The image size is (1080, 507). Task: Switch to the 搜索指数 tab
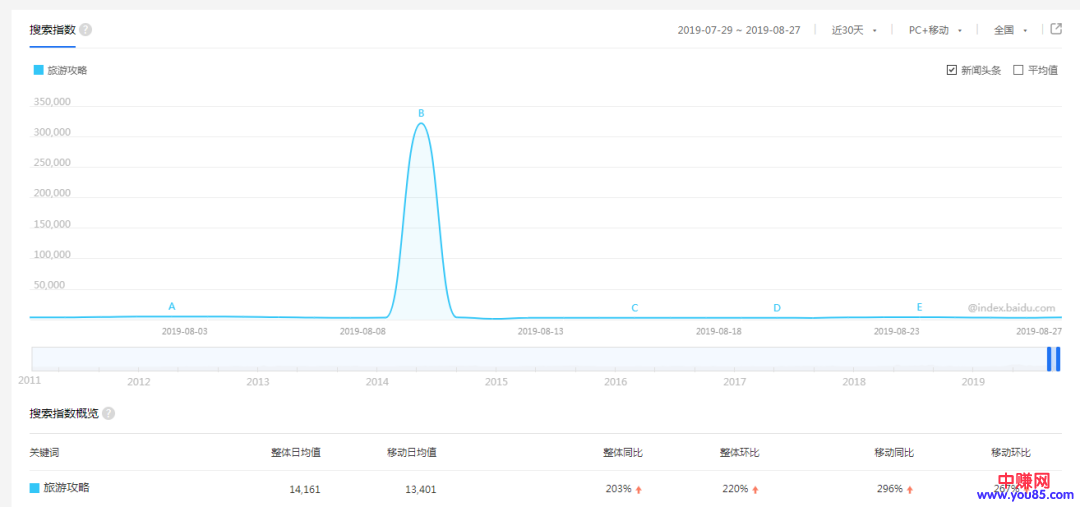pos(52,30)
